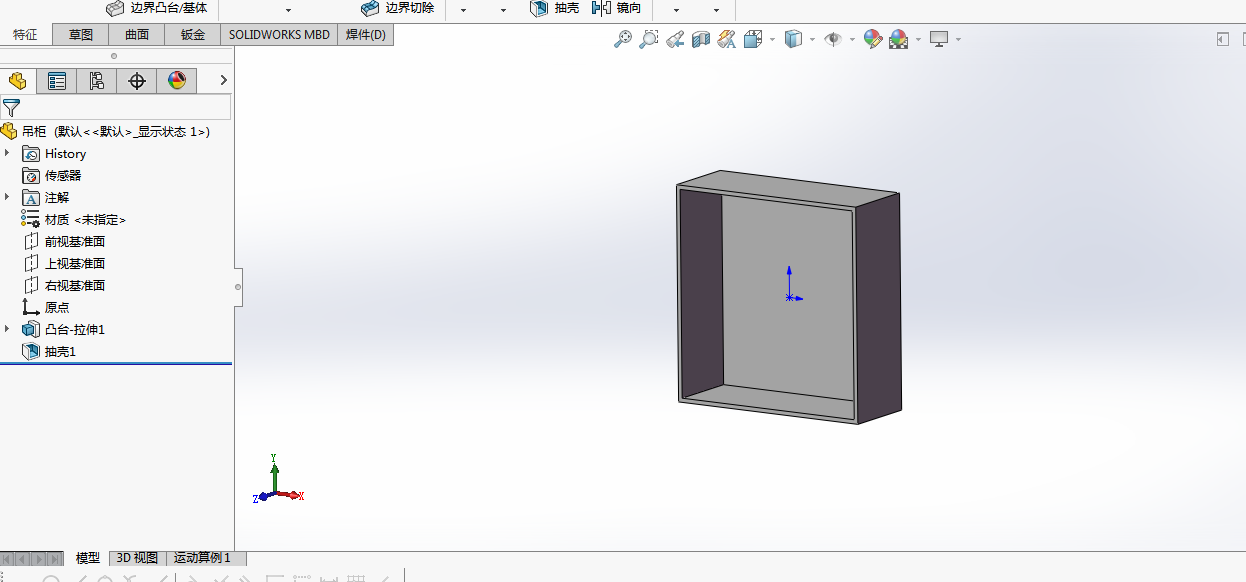Select the 凸台-拉伸1 extrude feature
Image resolution: width=1246 pixels, height=582 pixels.
point(64,330)
